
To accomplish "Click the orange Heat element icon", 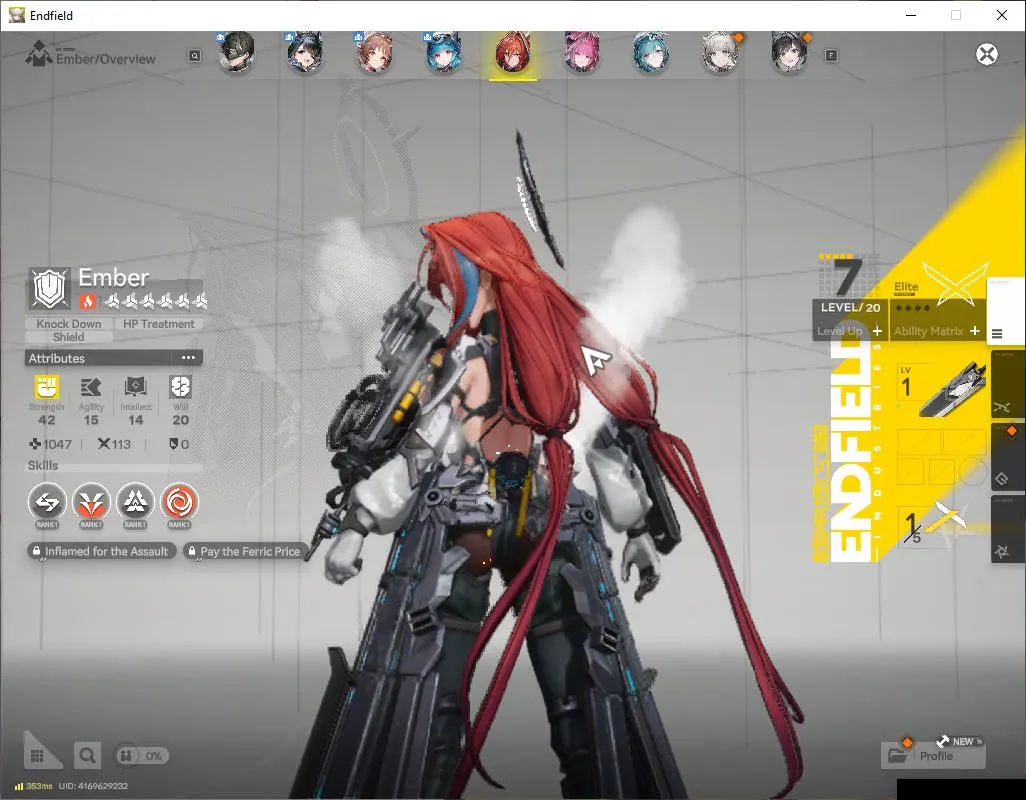I will [88, 301].
